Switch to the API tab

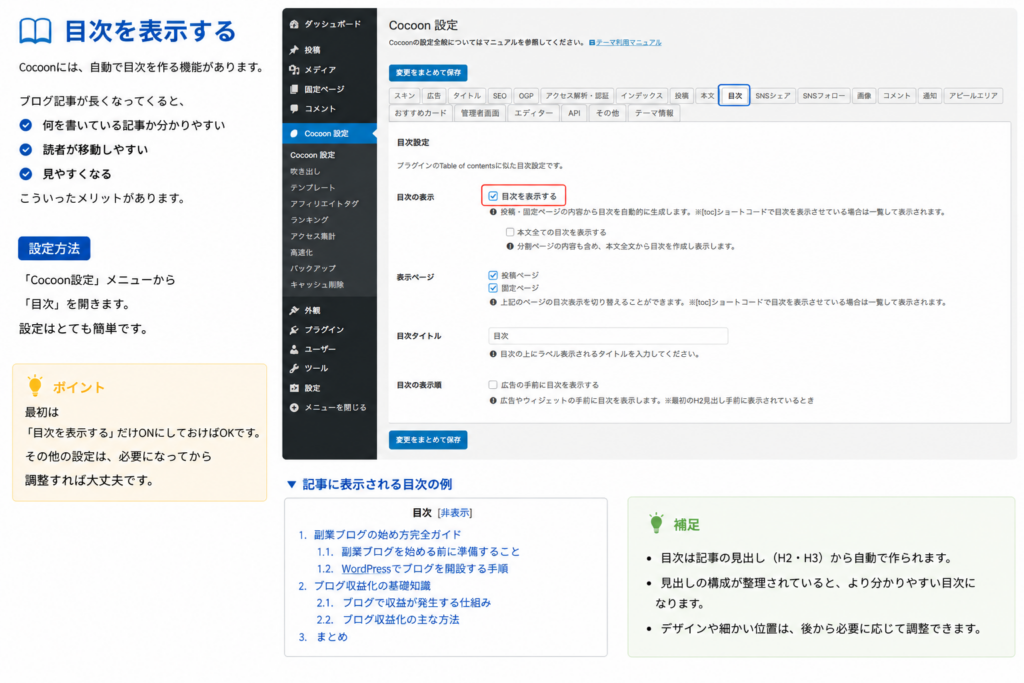(x=574, y=113)
